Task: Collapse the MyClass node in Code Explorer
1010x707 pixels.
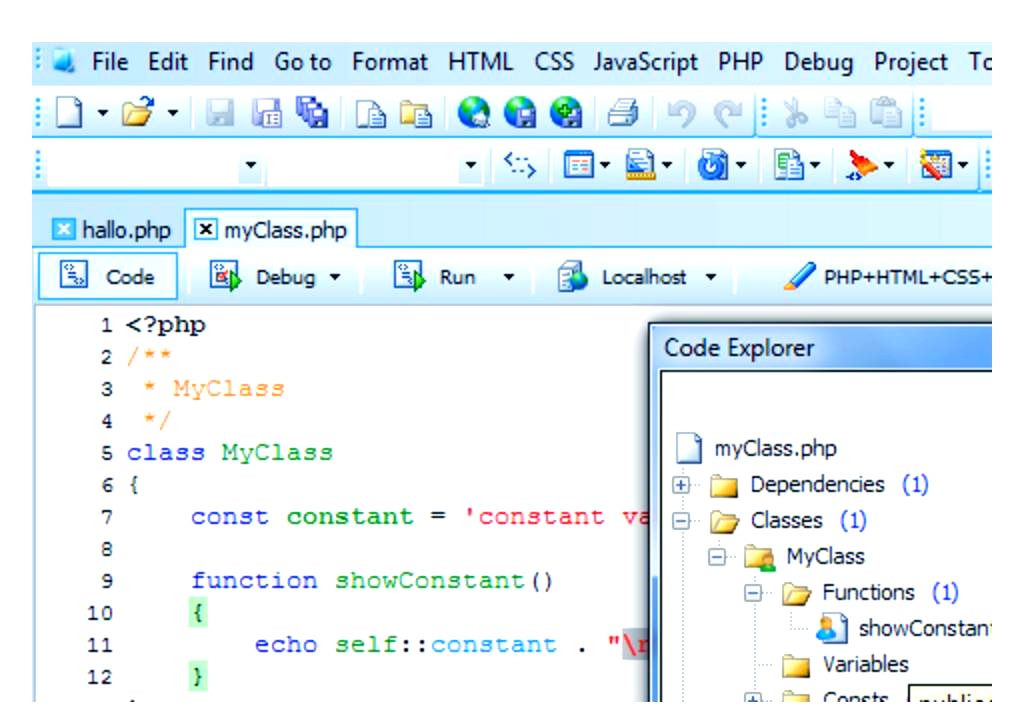Action: coord(717,557)
